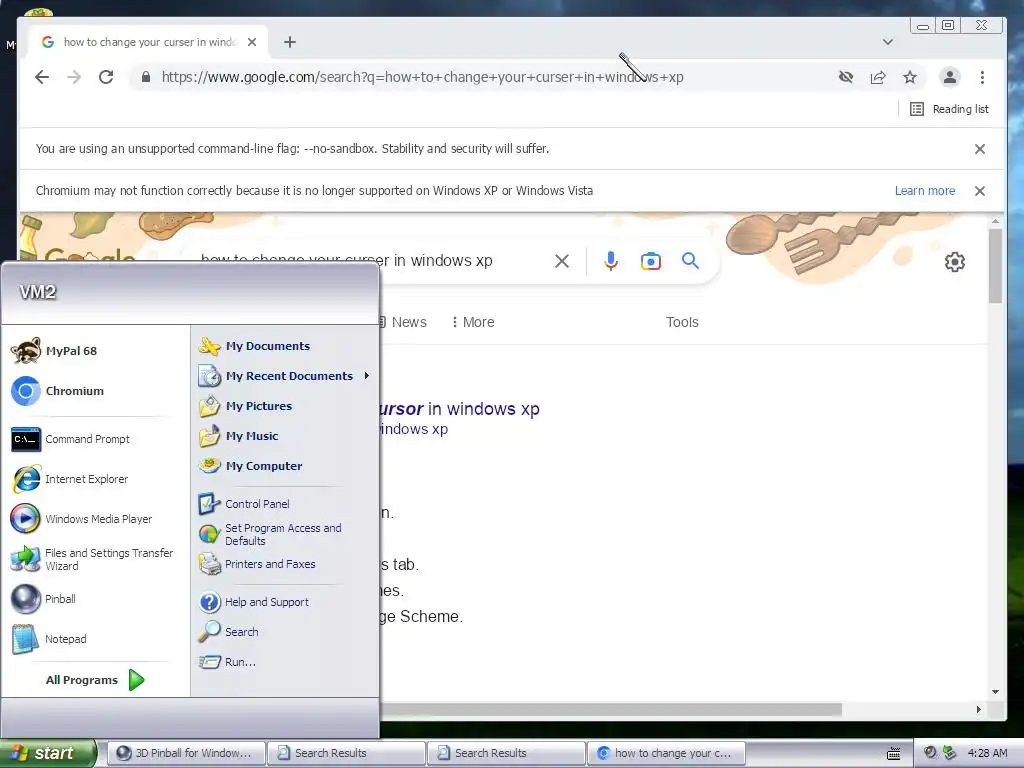Search by image camera icon
Viewport: 1024px width, 768px height.
(650, 261)
